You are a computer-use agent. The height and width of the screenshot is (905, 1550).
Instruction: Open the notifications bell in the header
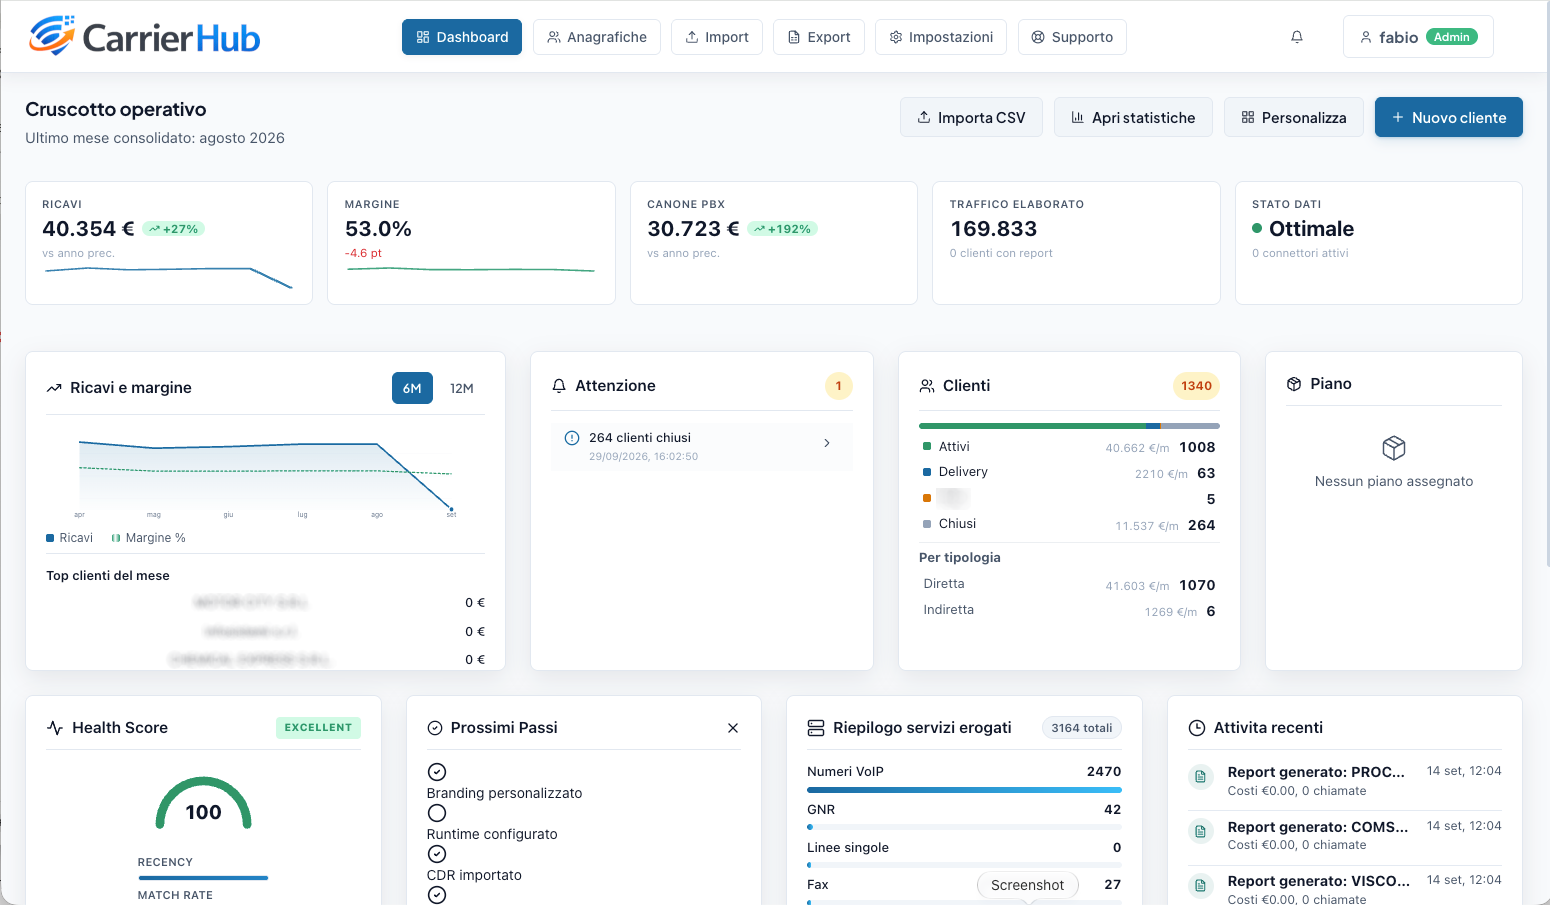(1297, 37)
